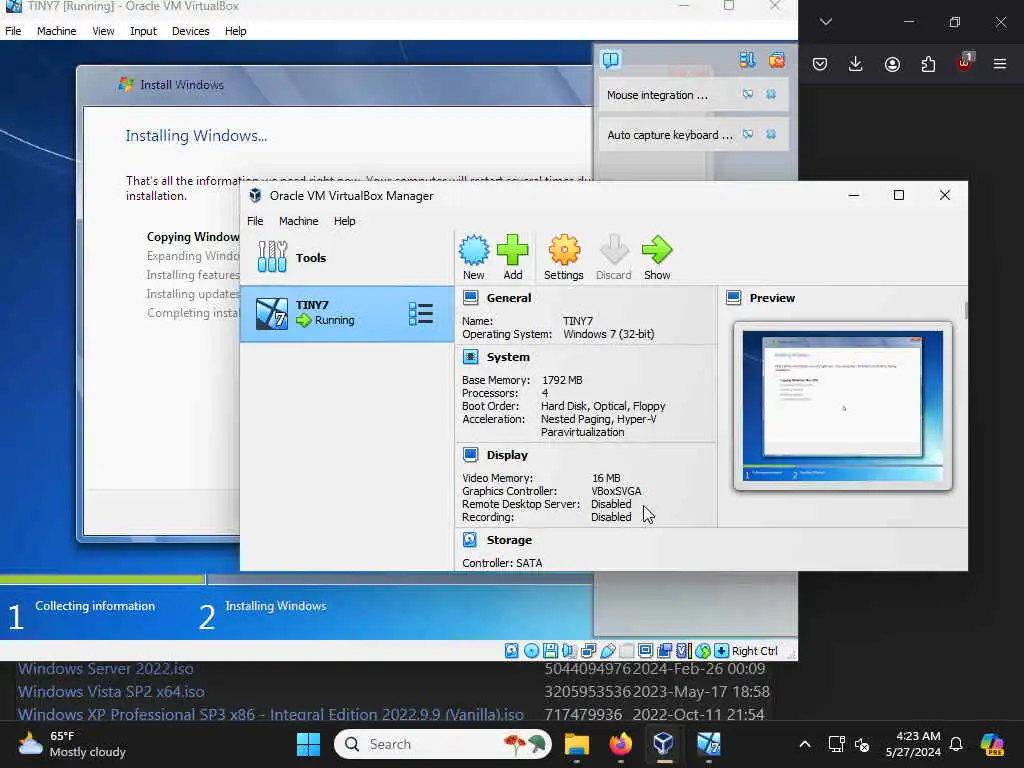Select the TINY7 running machine entry

coord(347,313)
